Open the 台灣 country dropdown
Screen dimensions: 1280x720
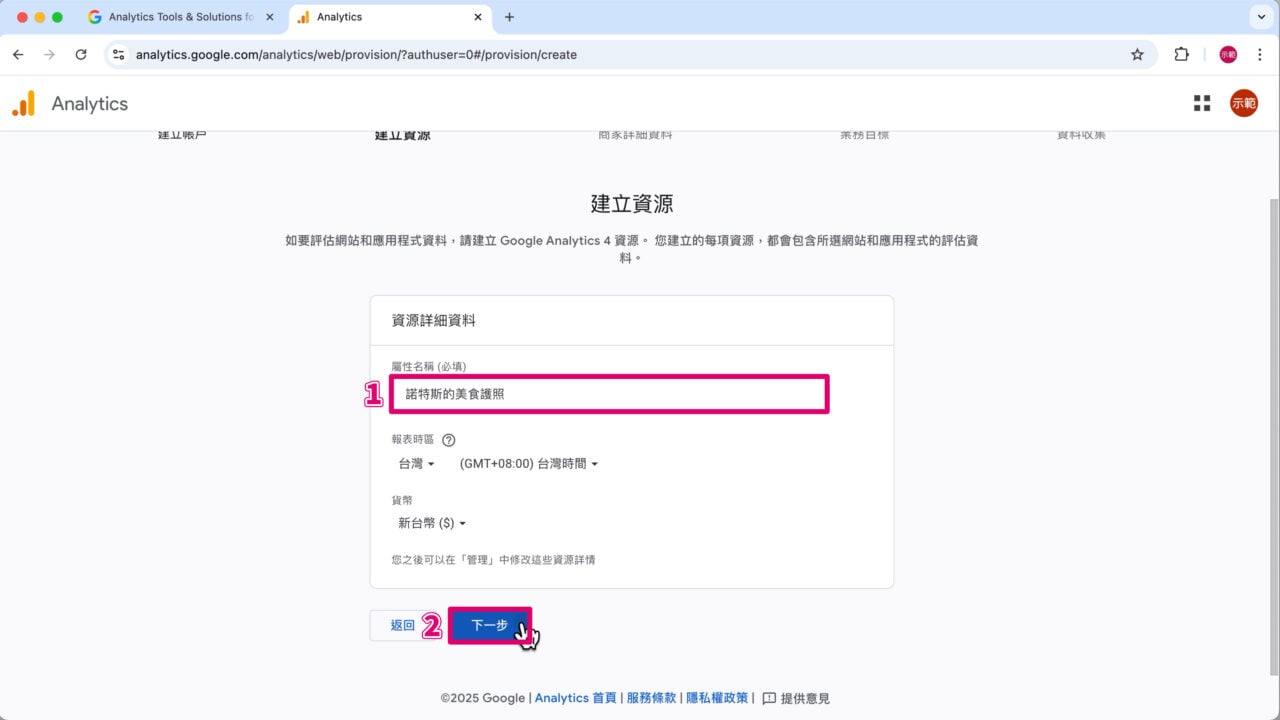tap(414, 463)
